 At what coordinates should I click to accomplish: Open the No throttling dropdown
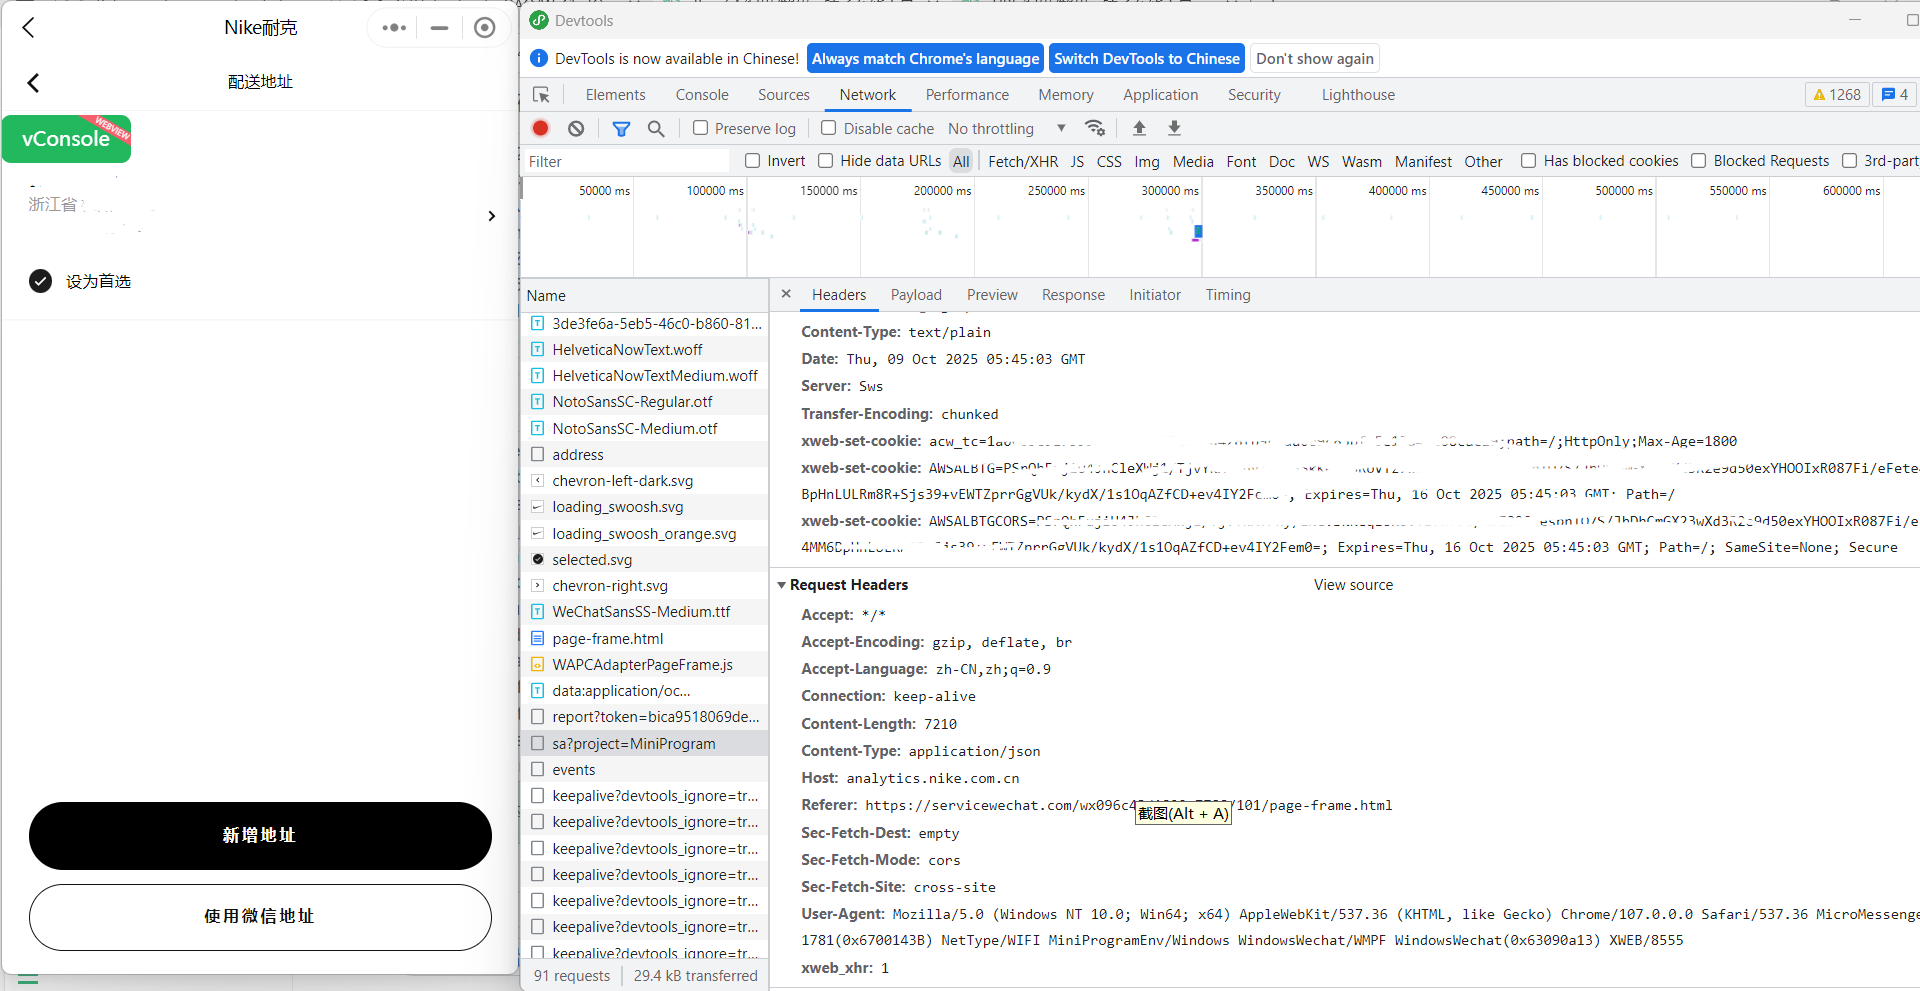1006,128
